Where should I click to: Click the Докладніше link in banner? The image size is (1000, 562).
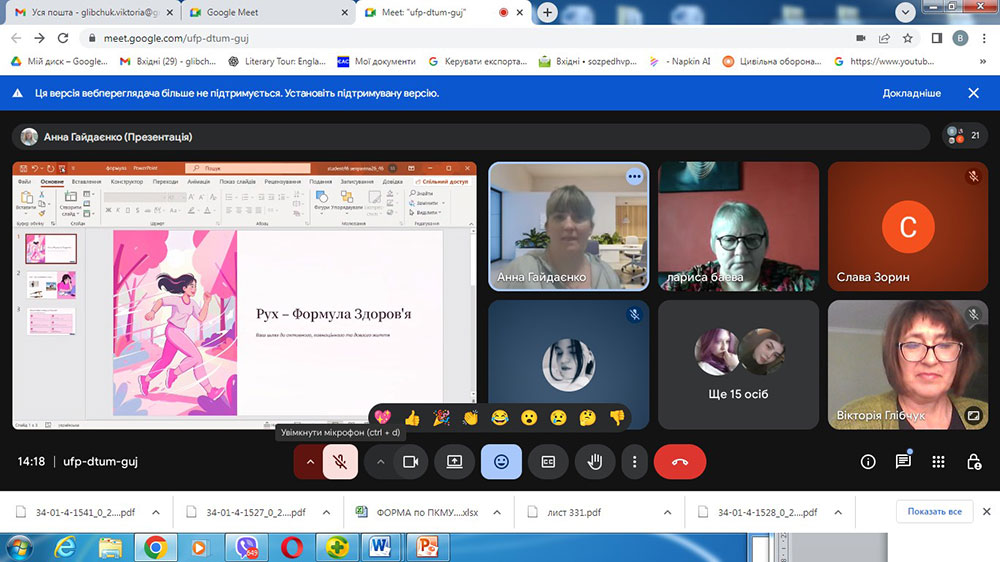pyautogui.click(x=911, y=93)
